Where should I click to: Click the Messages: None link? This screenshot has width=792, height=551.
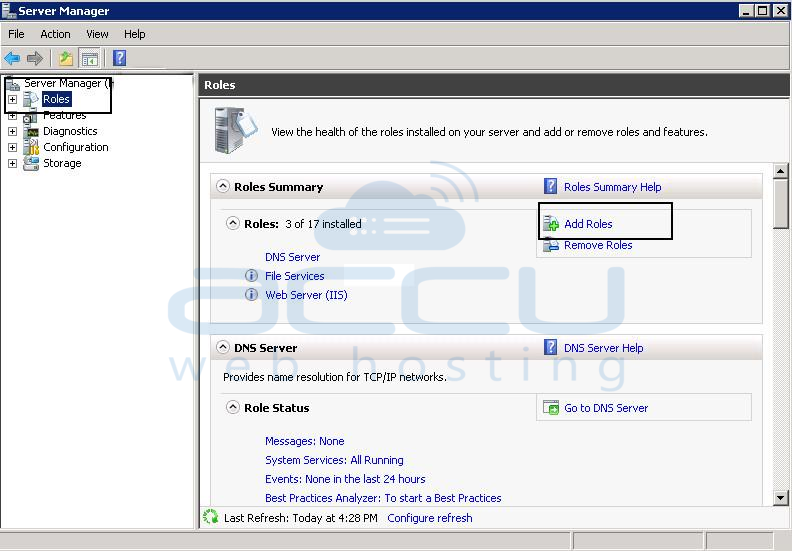tap(305, 441)
